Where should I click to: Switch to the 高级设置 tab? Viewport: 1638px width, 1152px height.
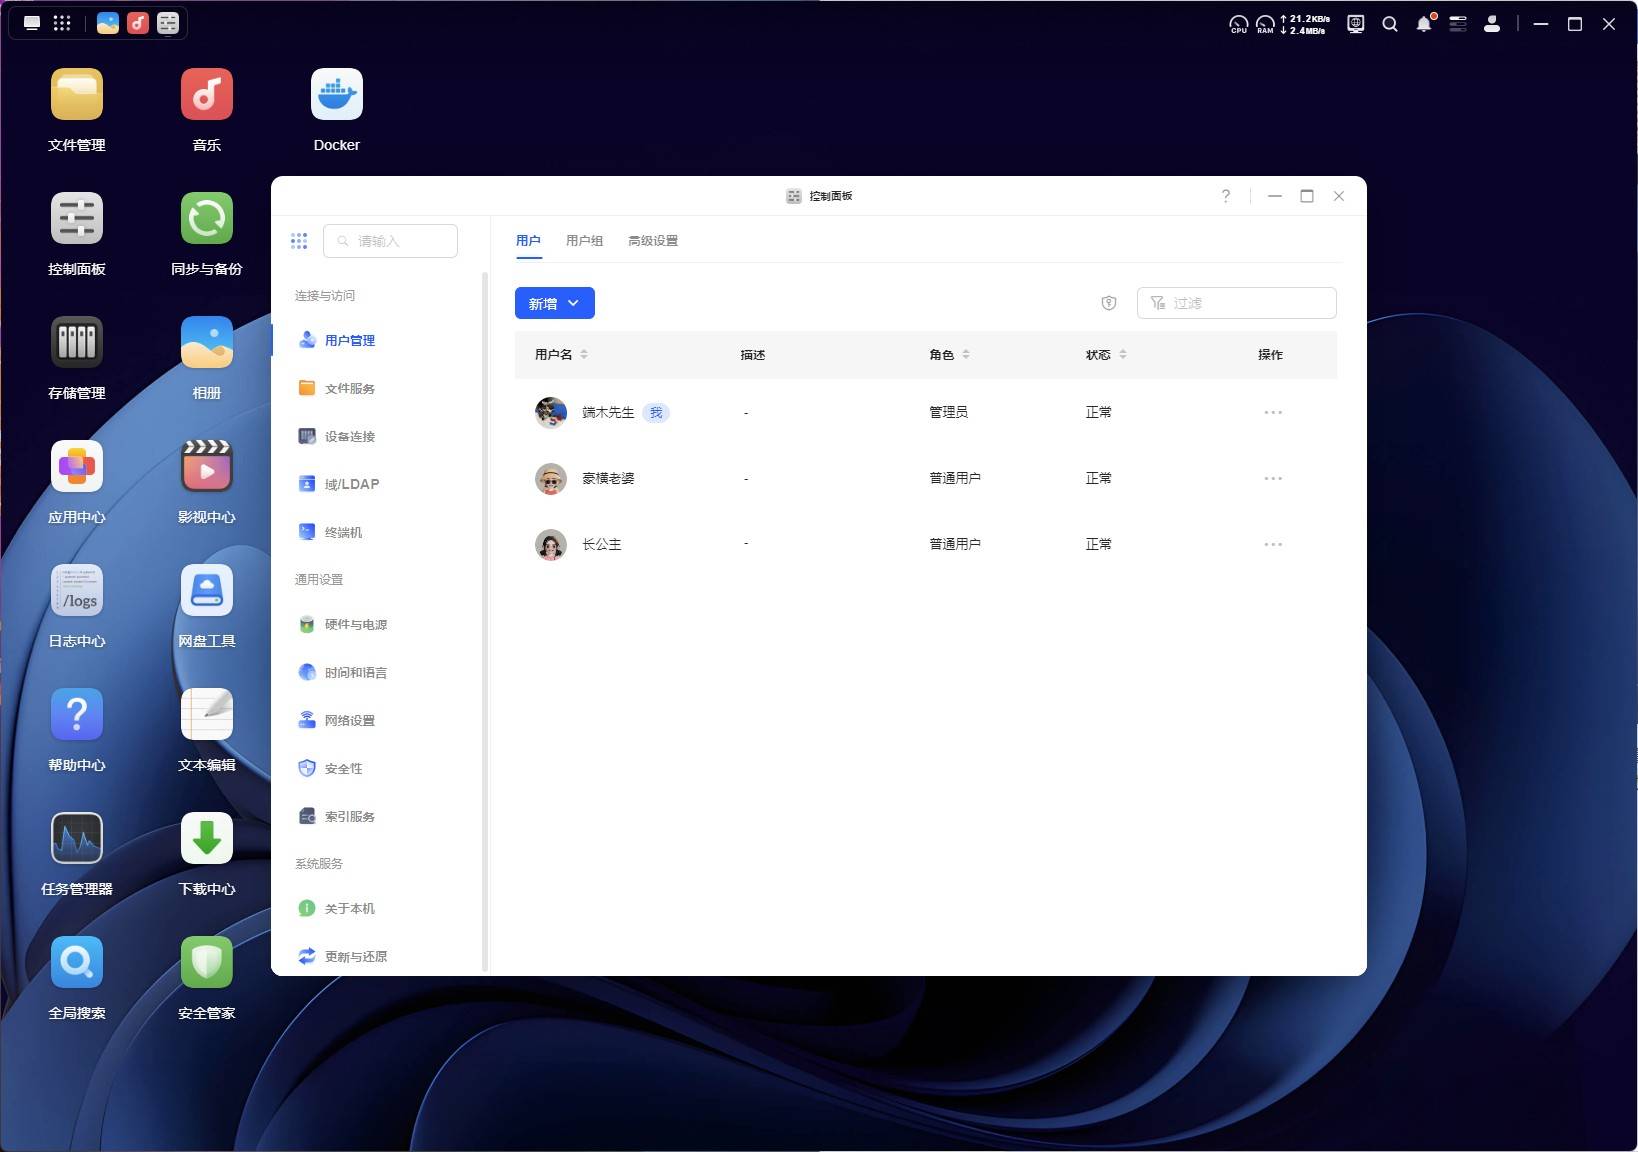point(653,241)
